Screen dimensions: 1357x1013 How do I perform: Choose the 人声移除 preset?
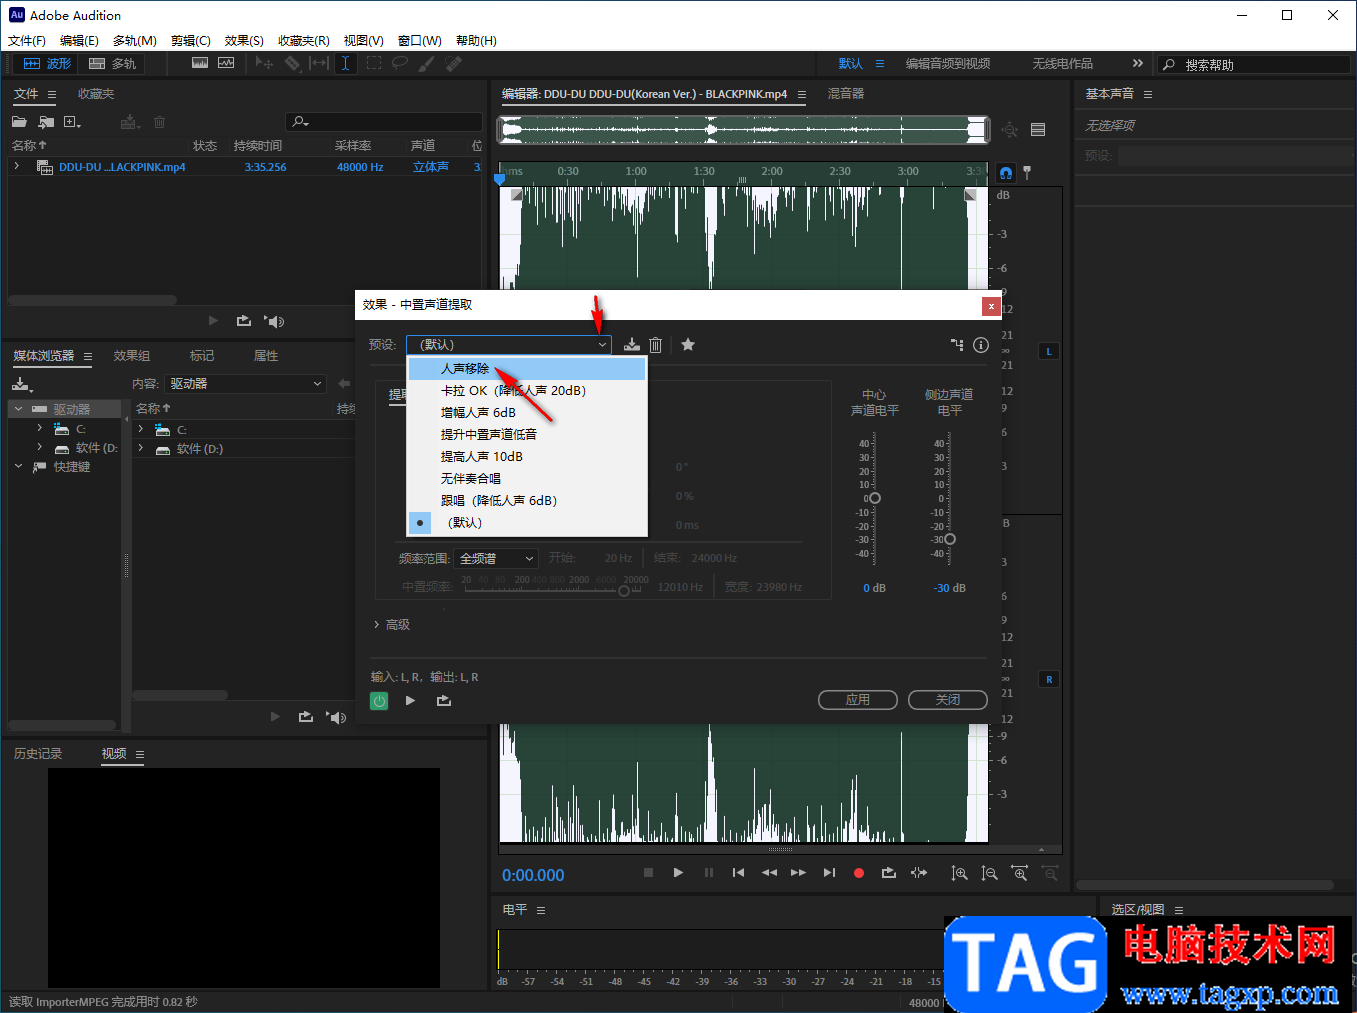pos(527,369)
